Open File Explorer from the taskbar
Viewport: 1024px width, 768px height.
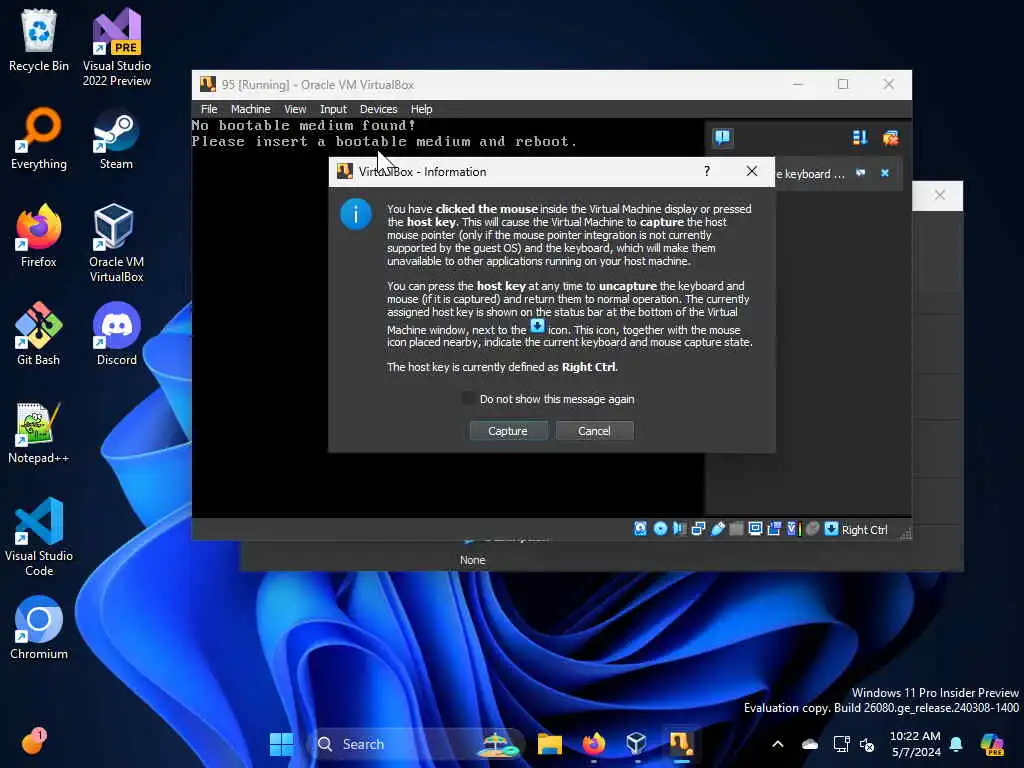(x=549, y=744)
